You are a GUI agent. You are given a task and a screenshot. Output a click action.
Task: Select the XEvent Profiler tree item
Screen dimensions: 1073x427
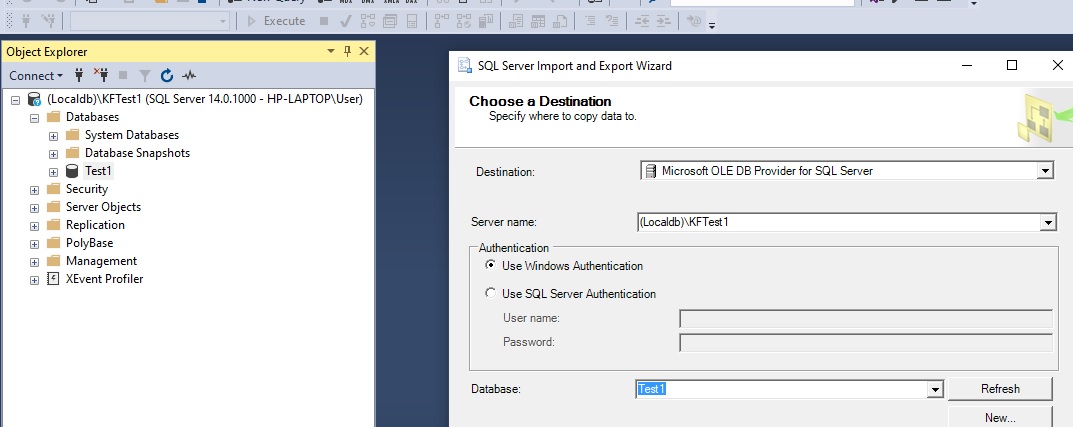point(105,279)
